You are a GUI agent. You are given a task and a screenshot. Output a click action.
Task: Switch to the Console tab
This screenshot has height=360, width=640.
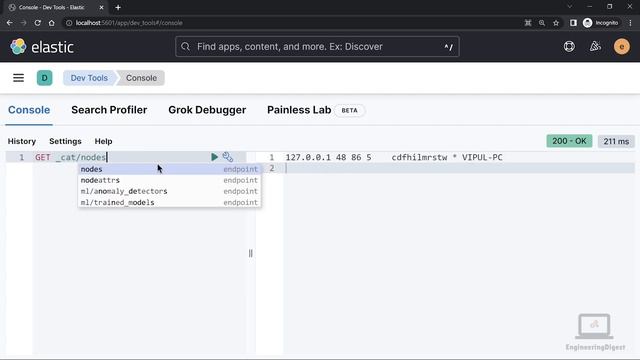[x=29, y=110]
